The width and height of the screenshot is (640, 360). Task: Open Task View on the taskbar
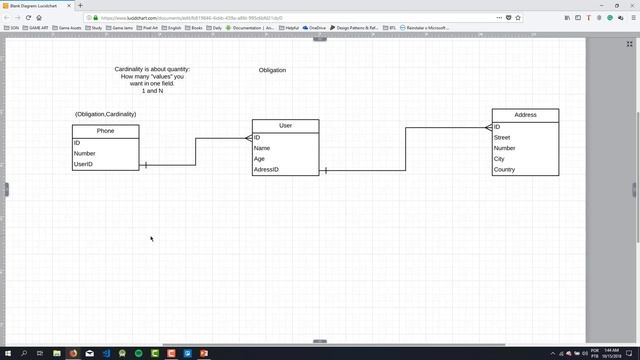[x=40, y=353]
